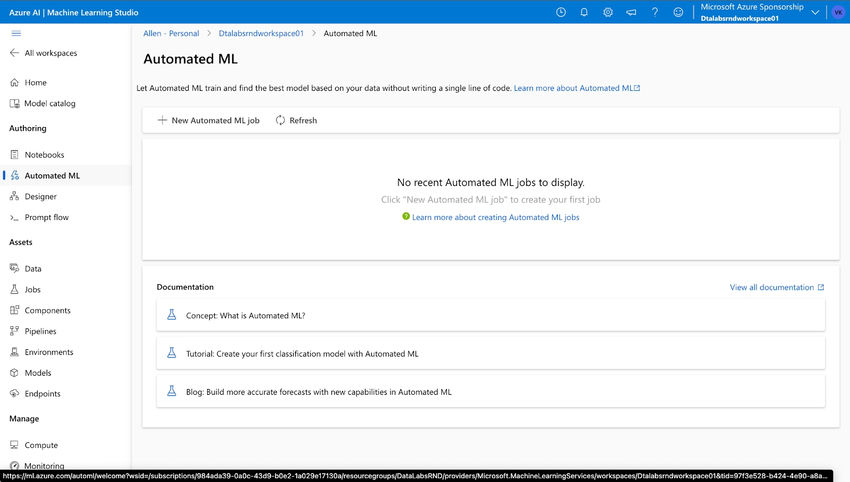The height and width of the screenshot is (482, 850).
Task: Click the Home house icon
Action: [x=14, y=82]
